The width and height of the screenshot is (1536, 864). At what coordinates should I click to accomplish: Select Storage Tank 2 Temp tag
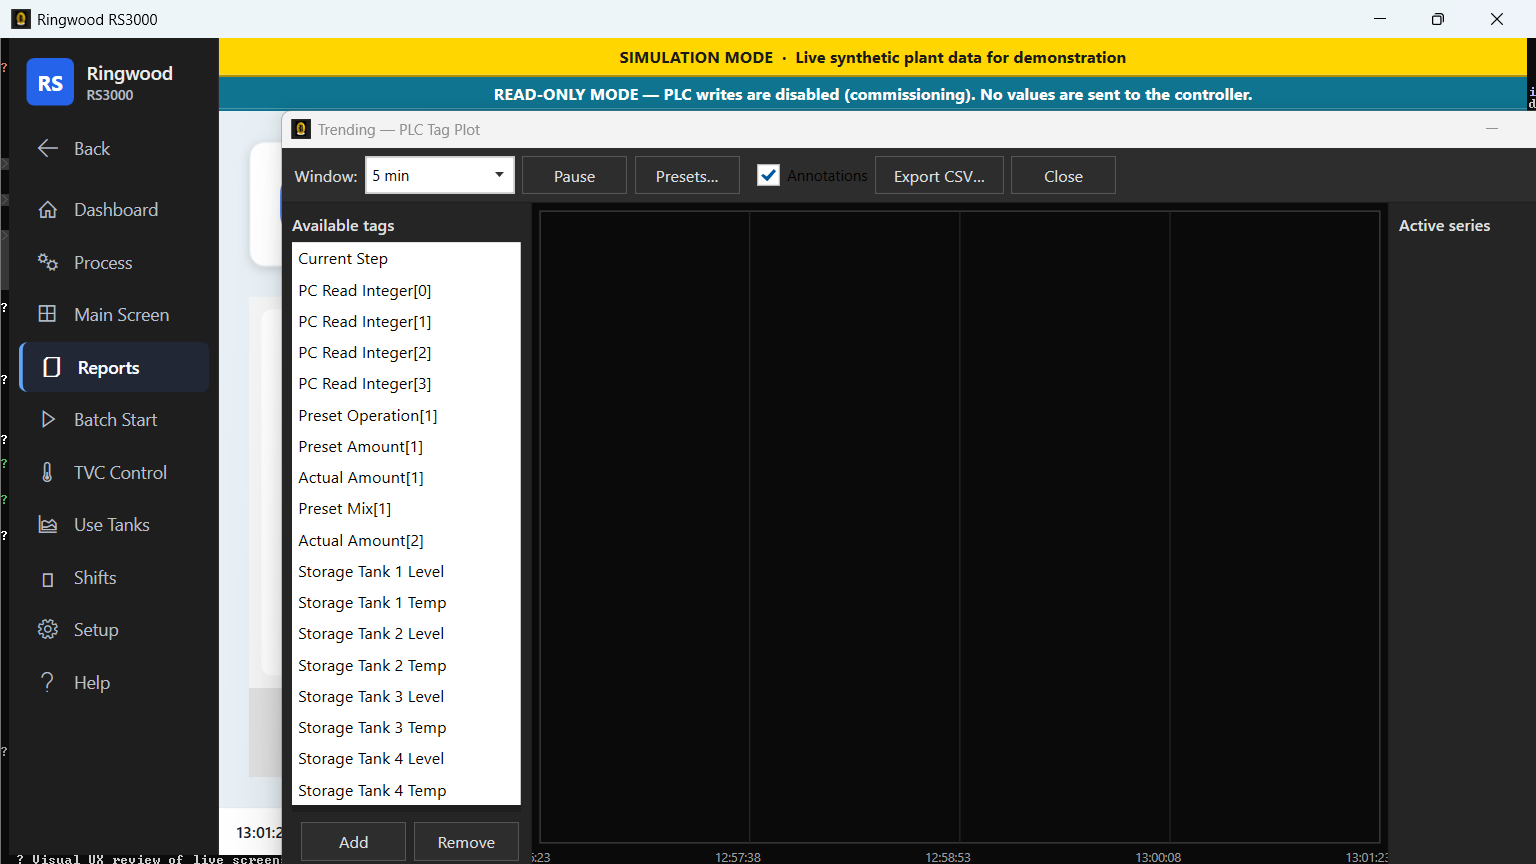pyautogui.click(x=406, y=666)
